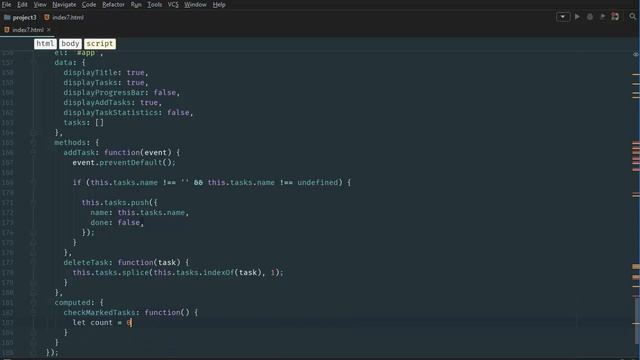Click the 'deleteTask' method name
Viewport: 640px width, 360px height.
[86, 262]
